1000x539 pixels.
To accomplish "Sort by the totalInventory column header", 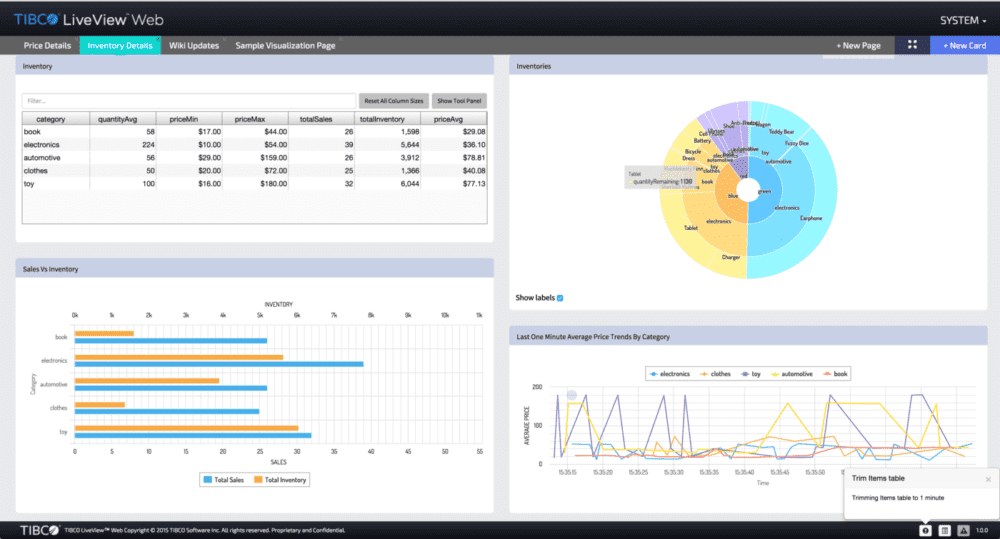I will coord(386,119).
